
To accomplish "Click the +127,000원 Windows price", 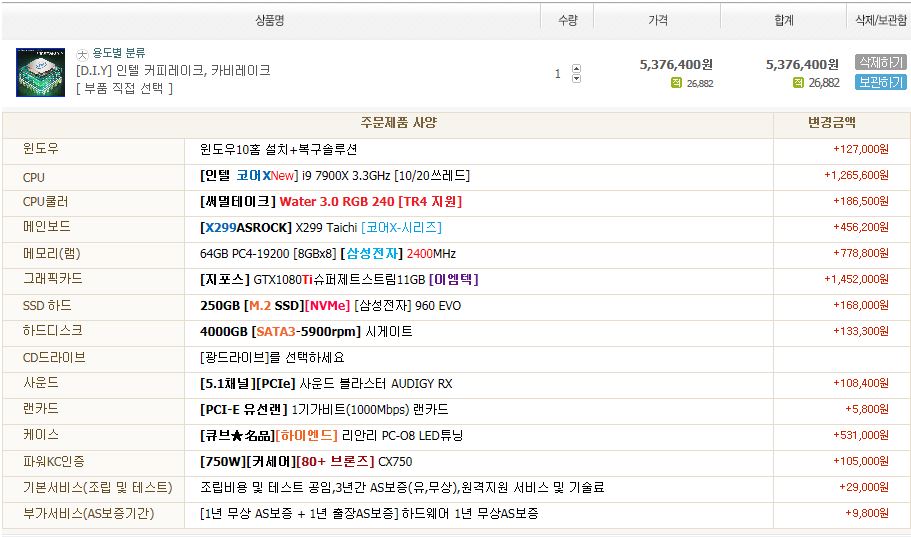I will coord(860,149).
